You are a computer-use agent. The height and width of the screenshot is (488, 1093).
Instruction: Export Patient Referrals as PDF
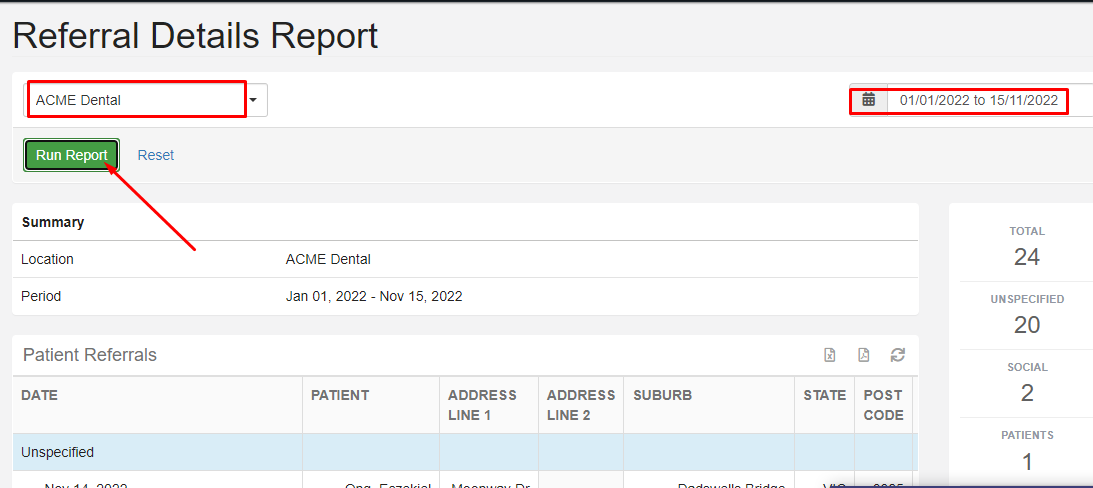pos(864,355)
